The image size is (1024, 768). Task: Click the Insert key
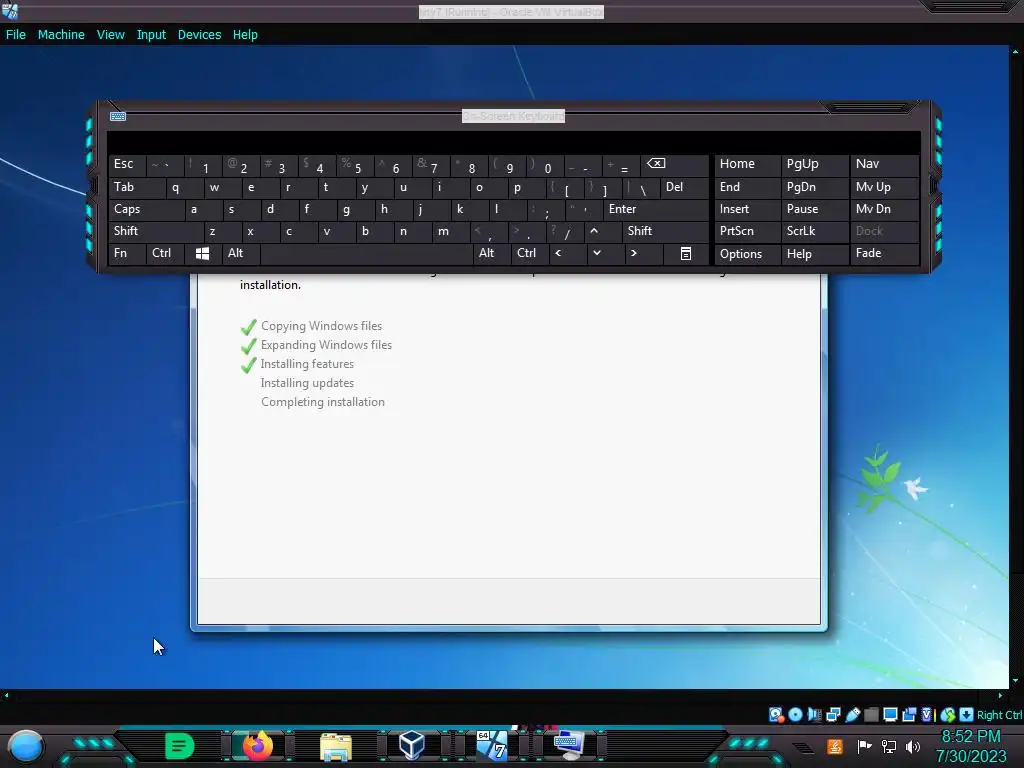[748, 210]
